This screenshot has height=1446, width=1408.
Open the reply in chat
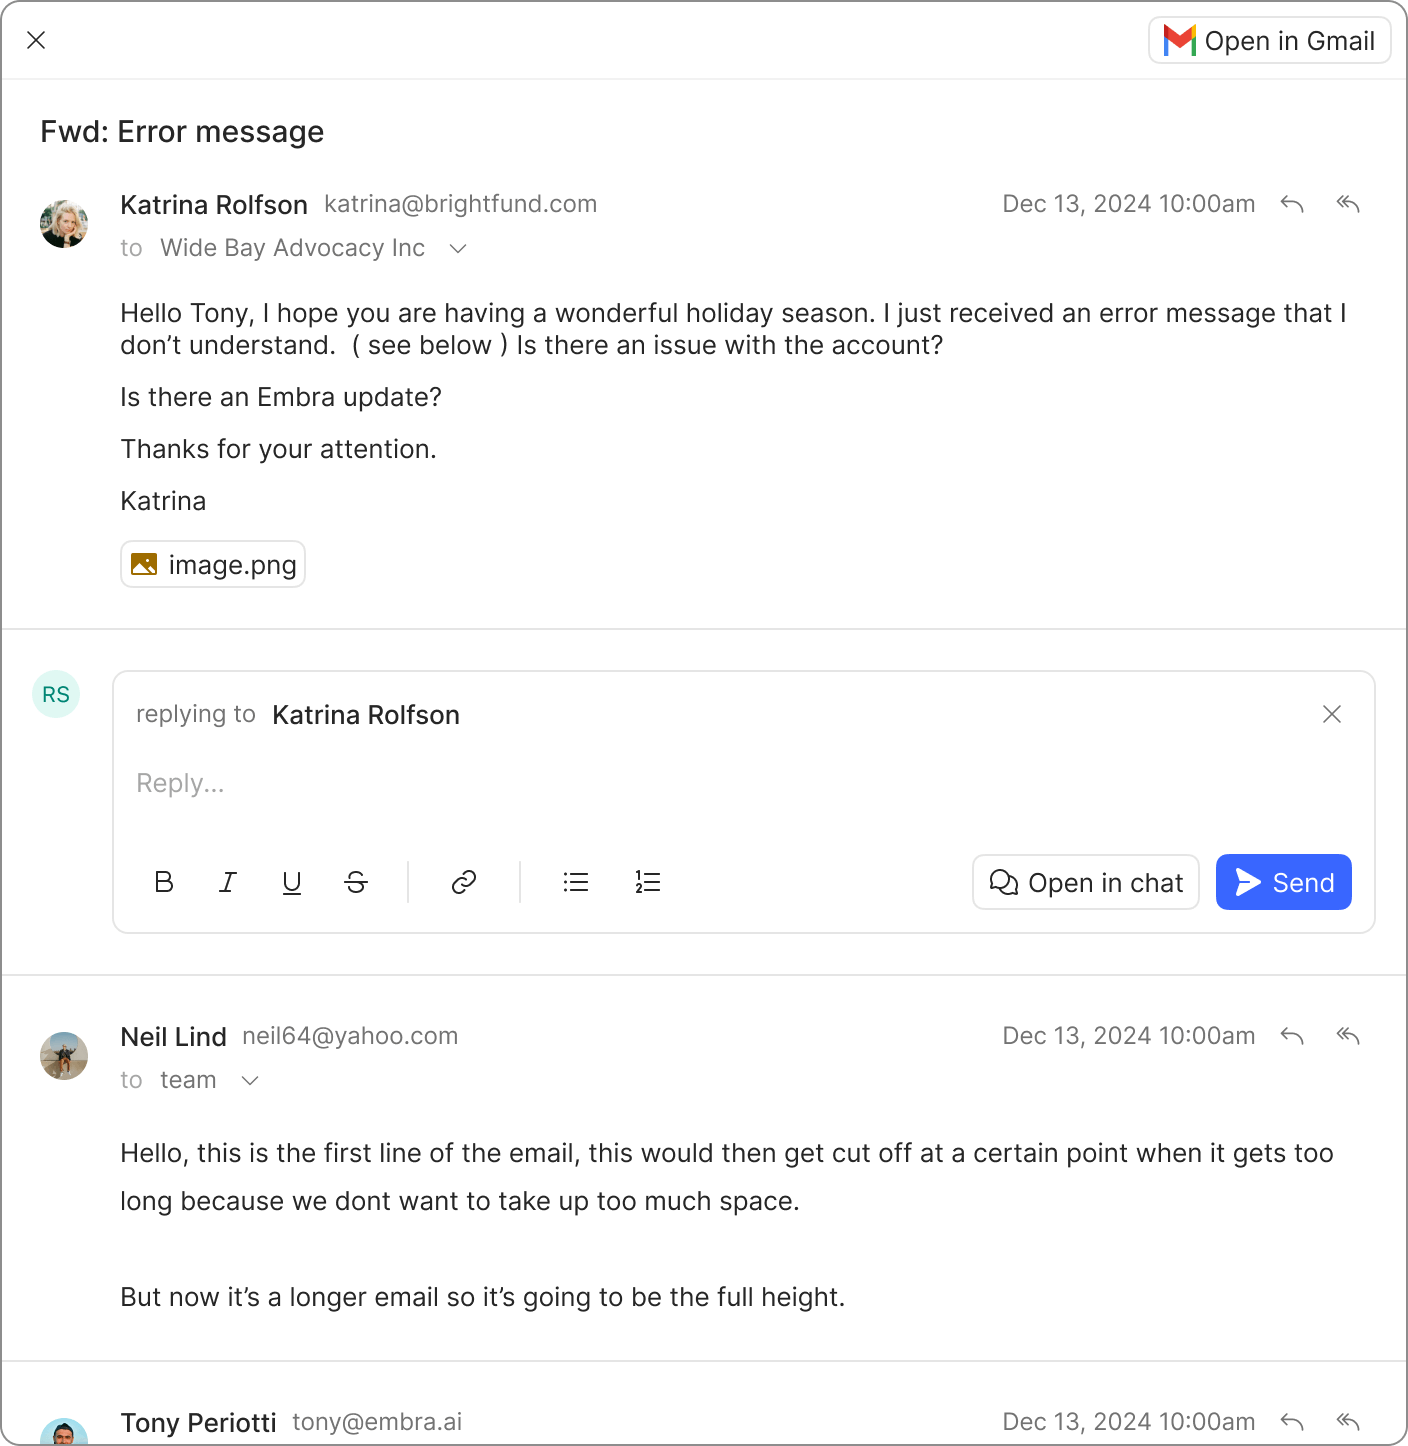(1085, 882)
